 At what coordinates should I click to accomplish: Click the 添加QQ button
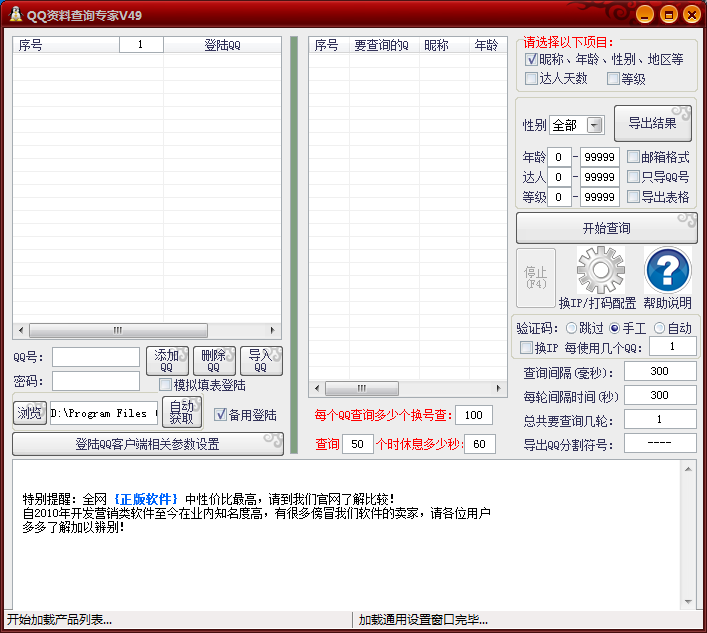point(167,361)
